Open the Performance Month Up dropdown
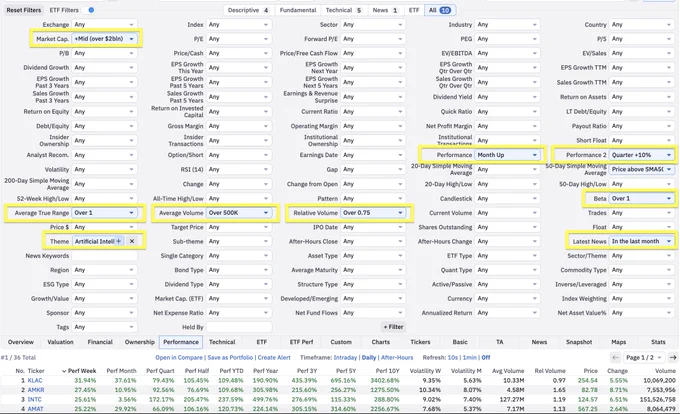This screenshot has height=414, width=680. click(507, 155)
